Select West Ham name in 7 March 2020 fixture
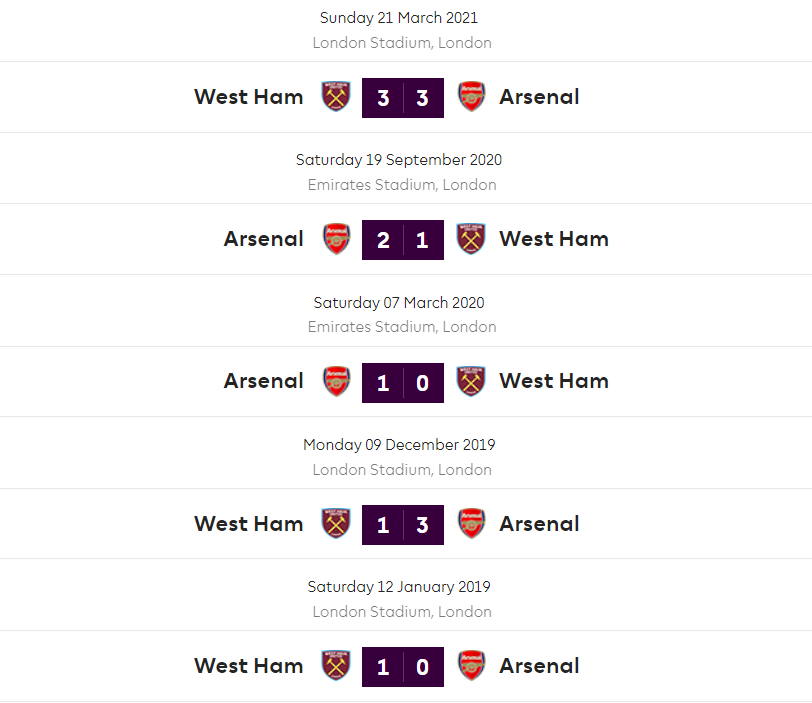This screenshot has height=703, width=812. coord(553,381)
